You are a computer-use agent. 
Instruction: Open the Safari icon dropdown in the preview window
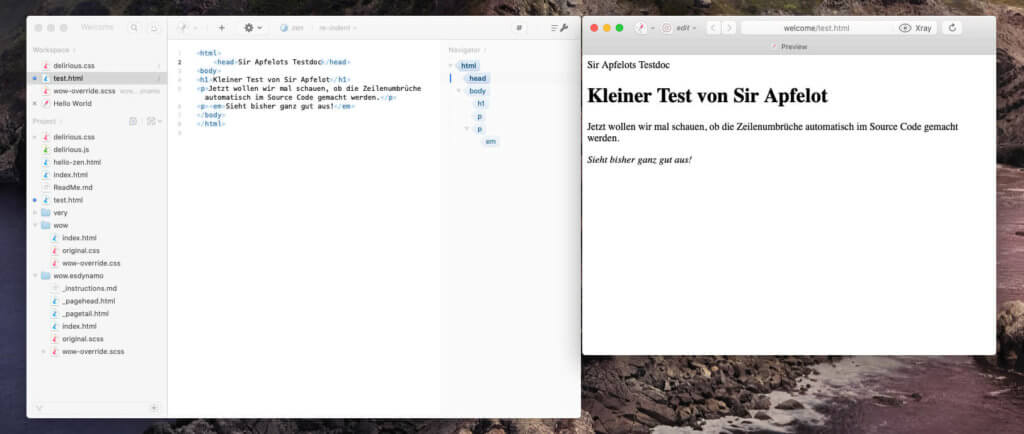[645, 28]
